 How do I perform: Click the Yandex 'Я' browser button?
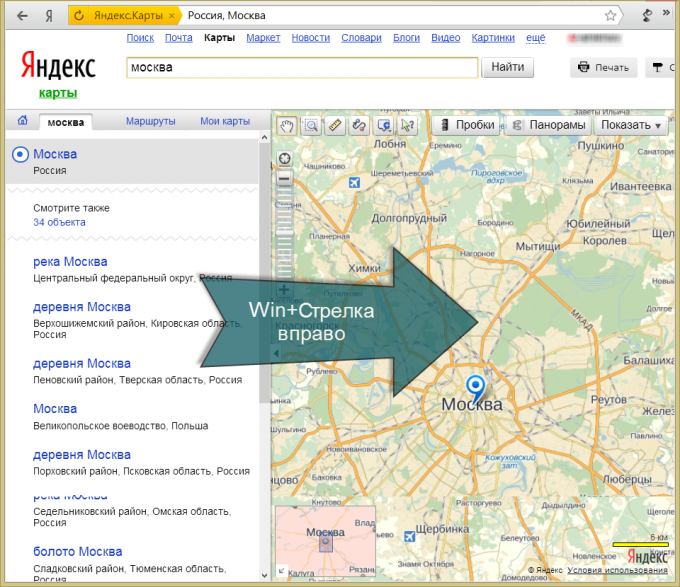[x=49, y=16]
